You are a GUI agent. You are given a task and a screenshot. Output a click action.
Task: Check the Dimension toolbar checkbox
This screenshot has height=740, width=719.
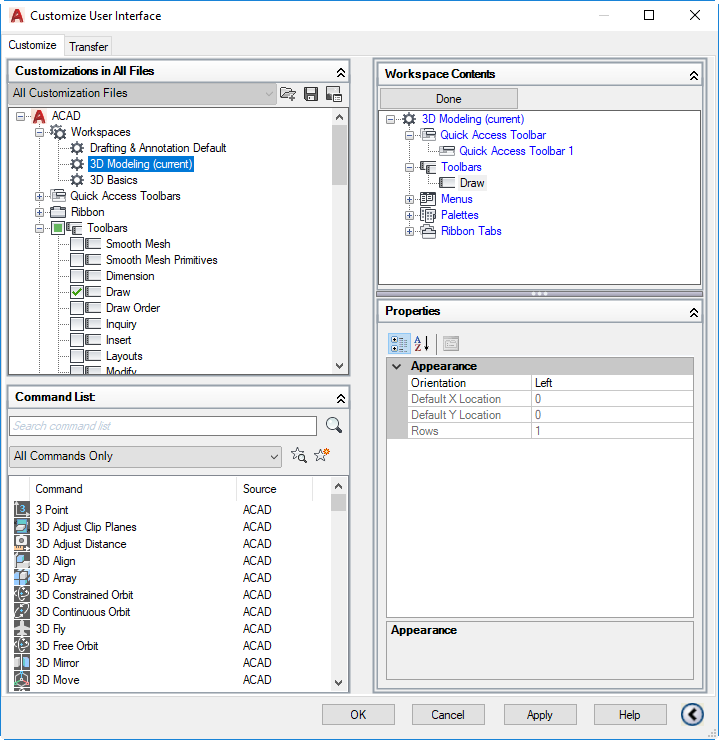coord(77,276)
